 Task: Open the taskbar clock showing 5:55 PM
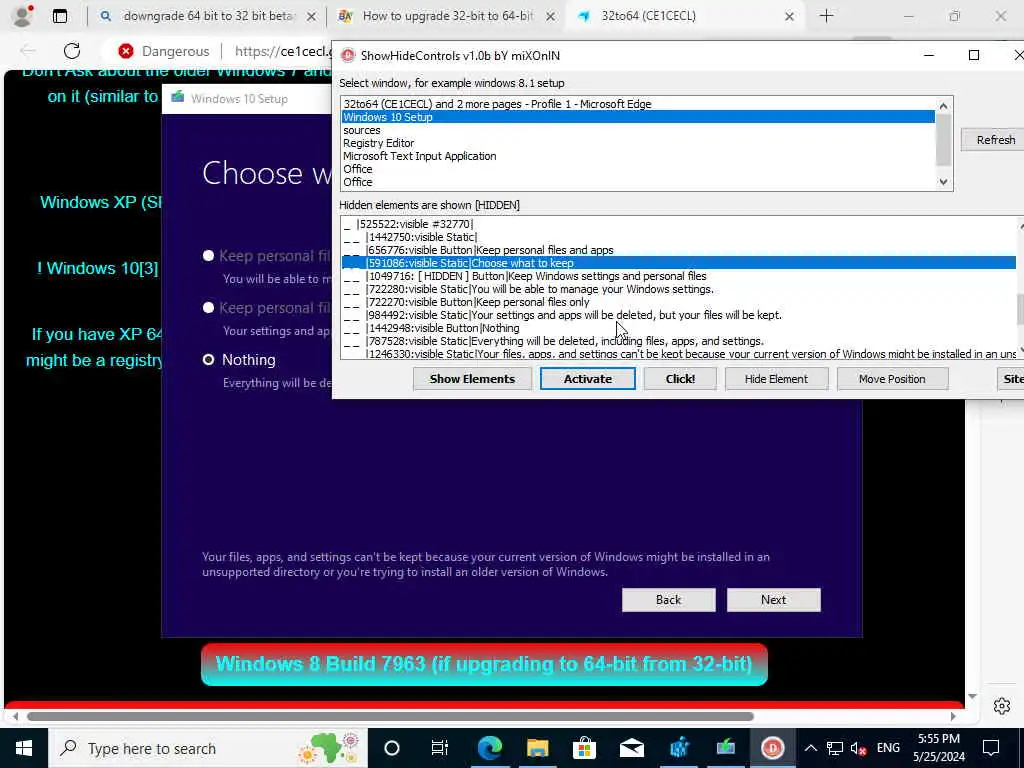coord(938,748)
